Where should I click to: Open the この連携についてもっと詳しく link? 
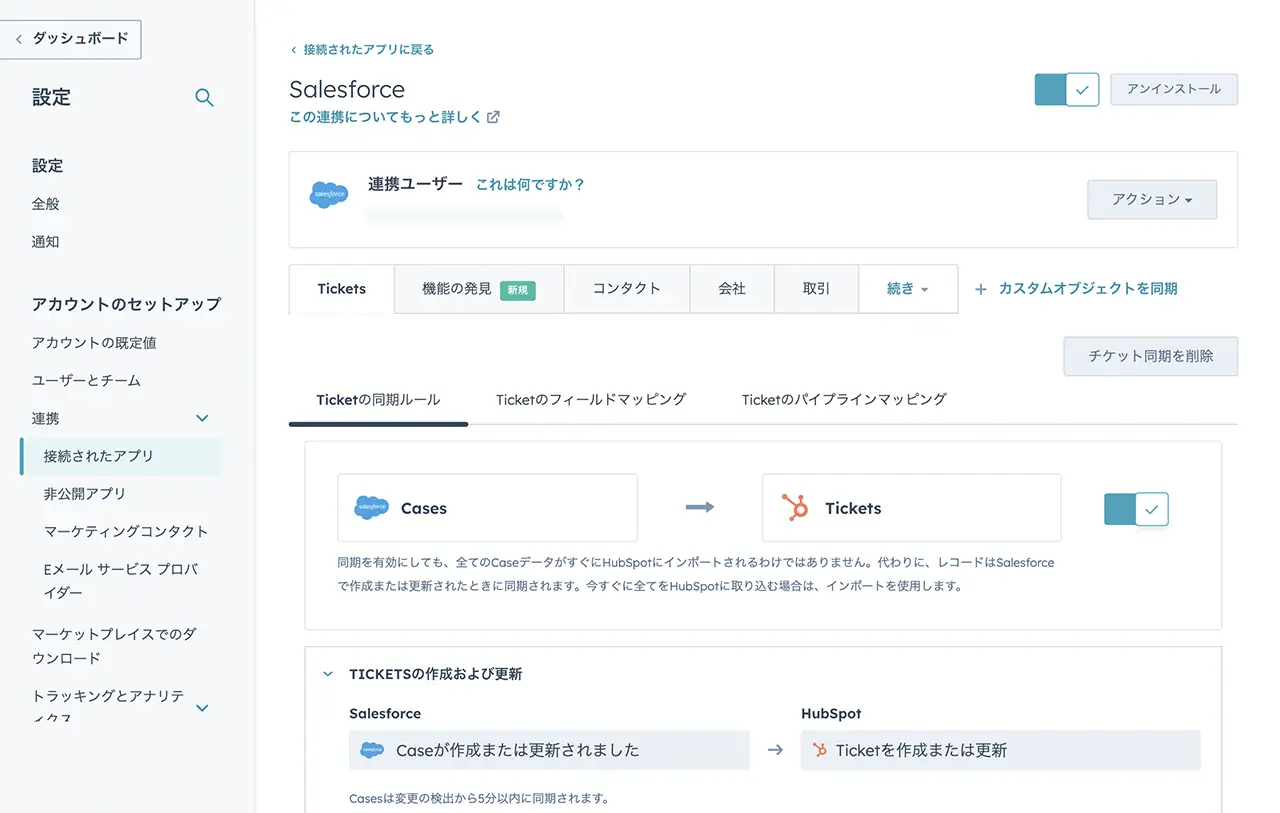pos(386,117)
